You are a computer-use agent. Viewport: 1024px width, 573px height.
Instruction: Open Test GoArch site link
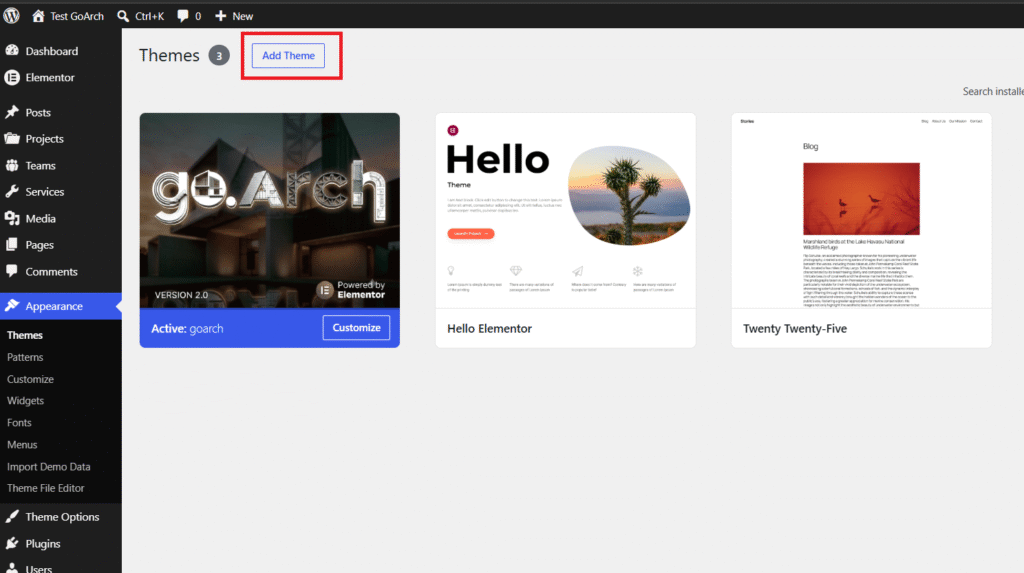pos(68,16)
